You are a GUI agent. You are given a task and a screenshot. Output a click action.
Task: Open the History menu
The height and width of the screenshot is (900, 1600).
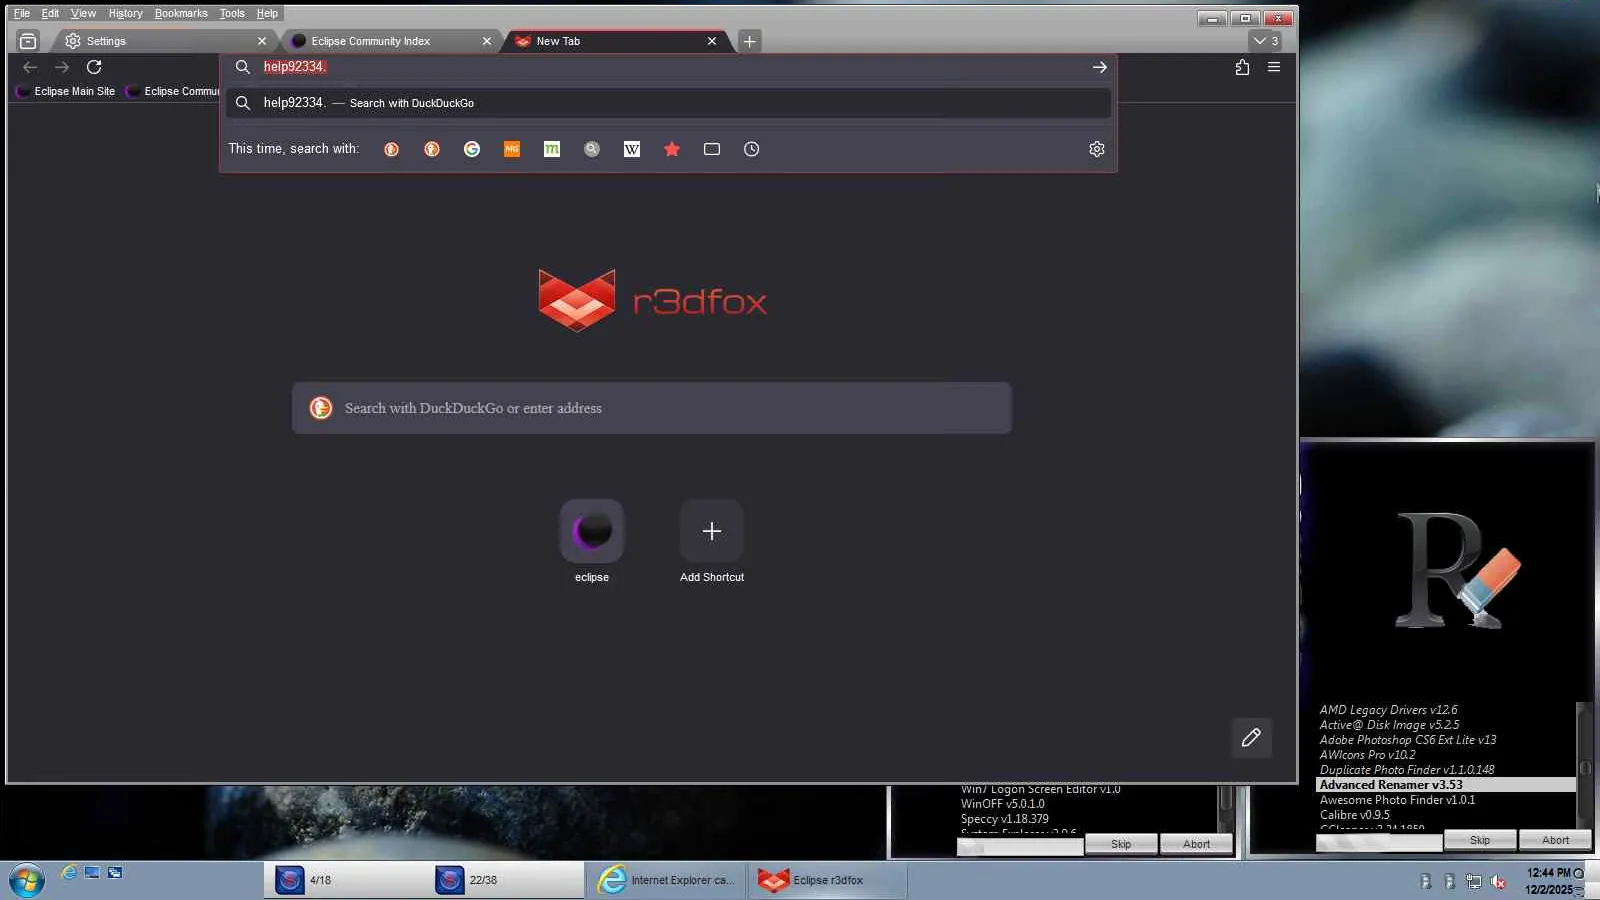click(x=125, y=13)
